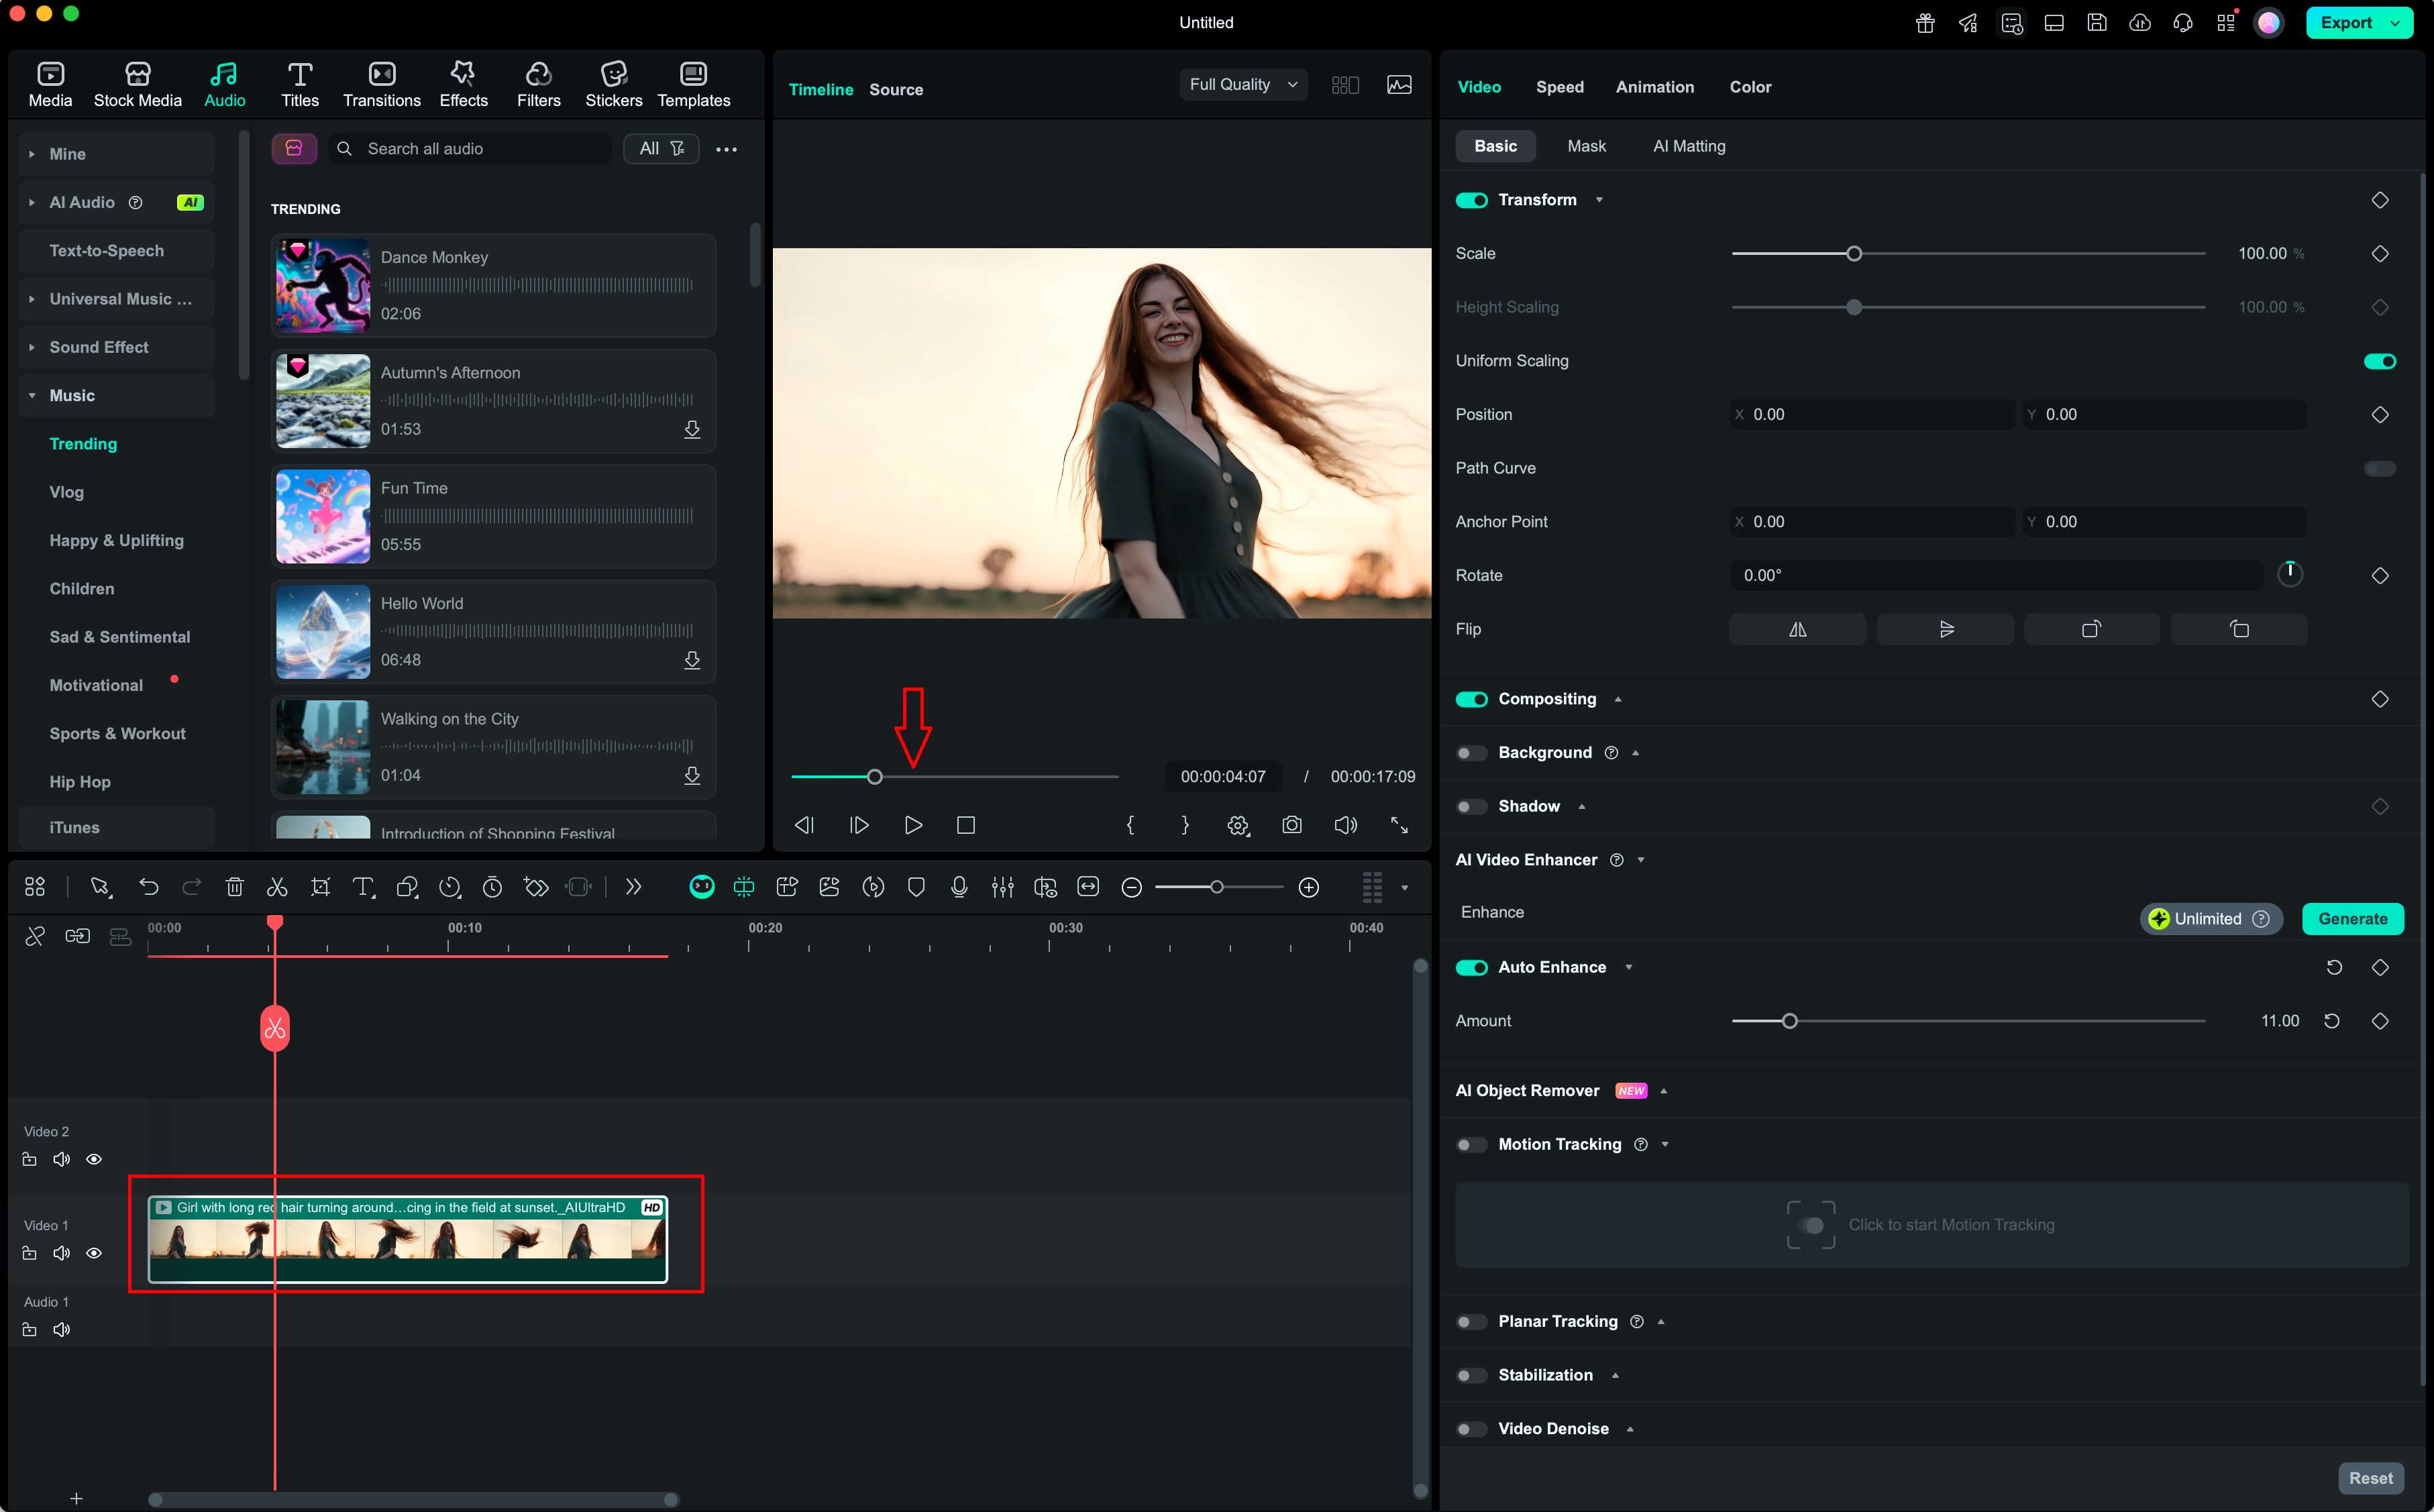Open the Full Quality dropdown
Viewport: 2434px width, 1512px height.
pos(1242,84)
